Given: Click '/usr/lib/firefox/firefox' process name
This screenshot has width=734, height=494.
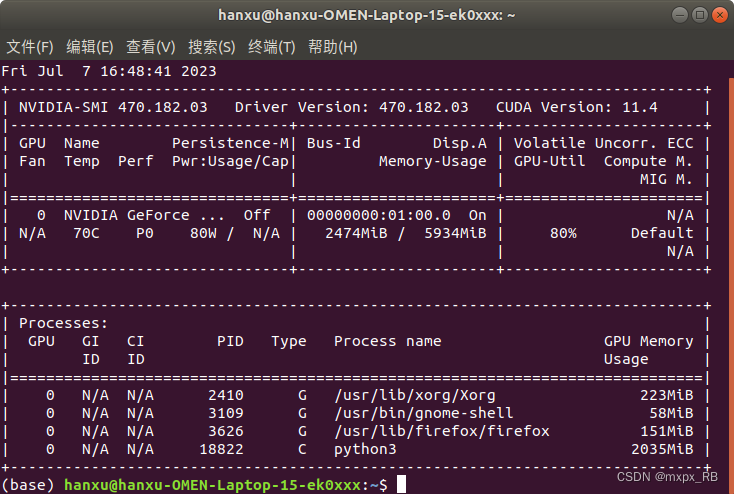Looking at the screenshot, I should 442,431.
